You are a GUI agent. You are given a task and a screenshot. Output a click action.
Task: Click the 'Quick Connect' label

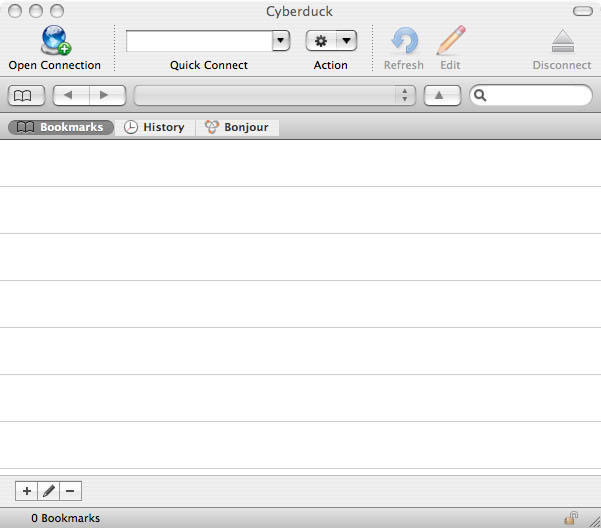[209, 66]
